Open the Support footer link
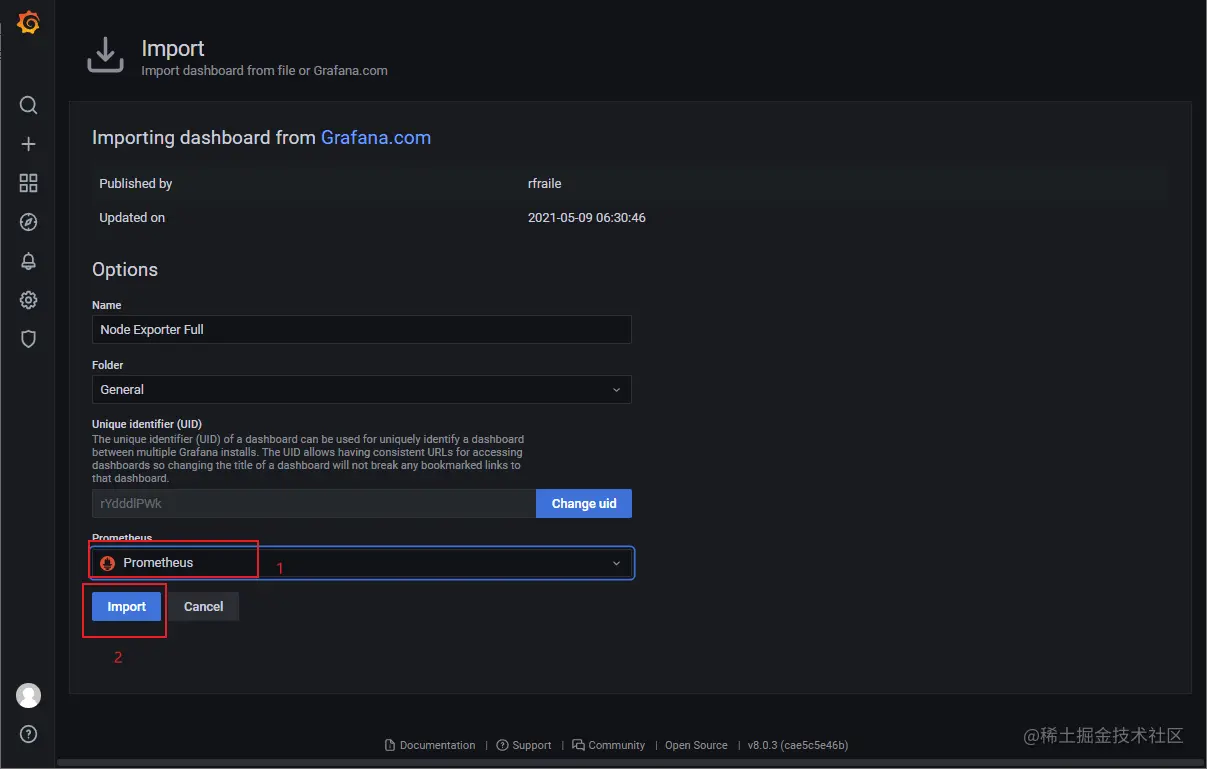The width and height of the screenshot is (1207, 769). 524,745
